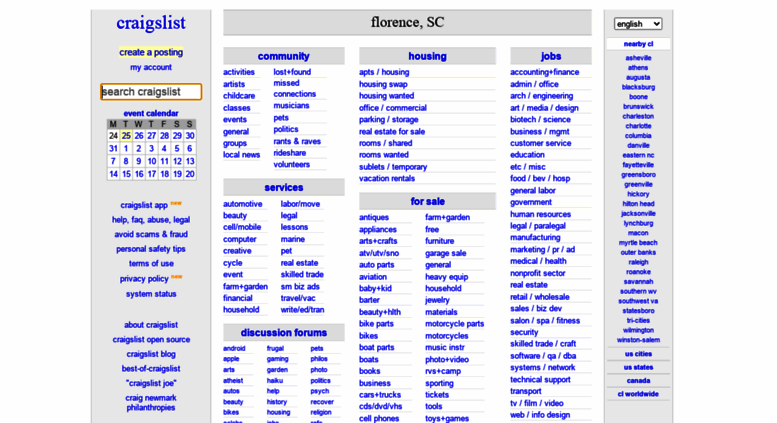Switch to nearby savannah craigslist
777x423 pixels.
coord(638,281)
